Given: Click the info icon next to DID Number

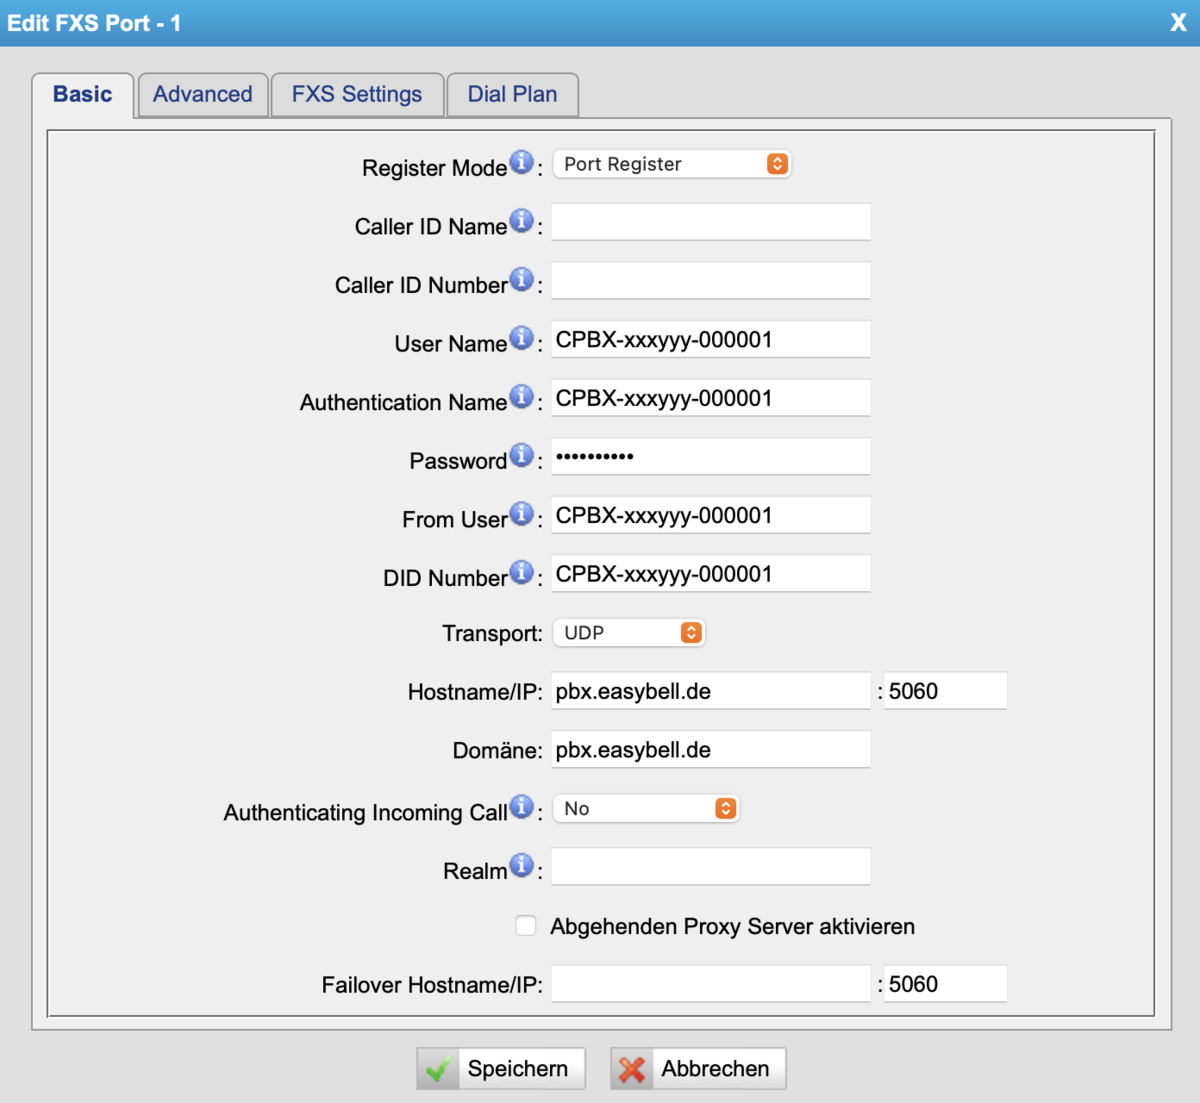Looking at the screenshot, I should click(521, 572).
